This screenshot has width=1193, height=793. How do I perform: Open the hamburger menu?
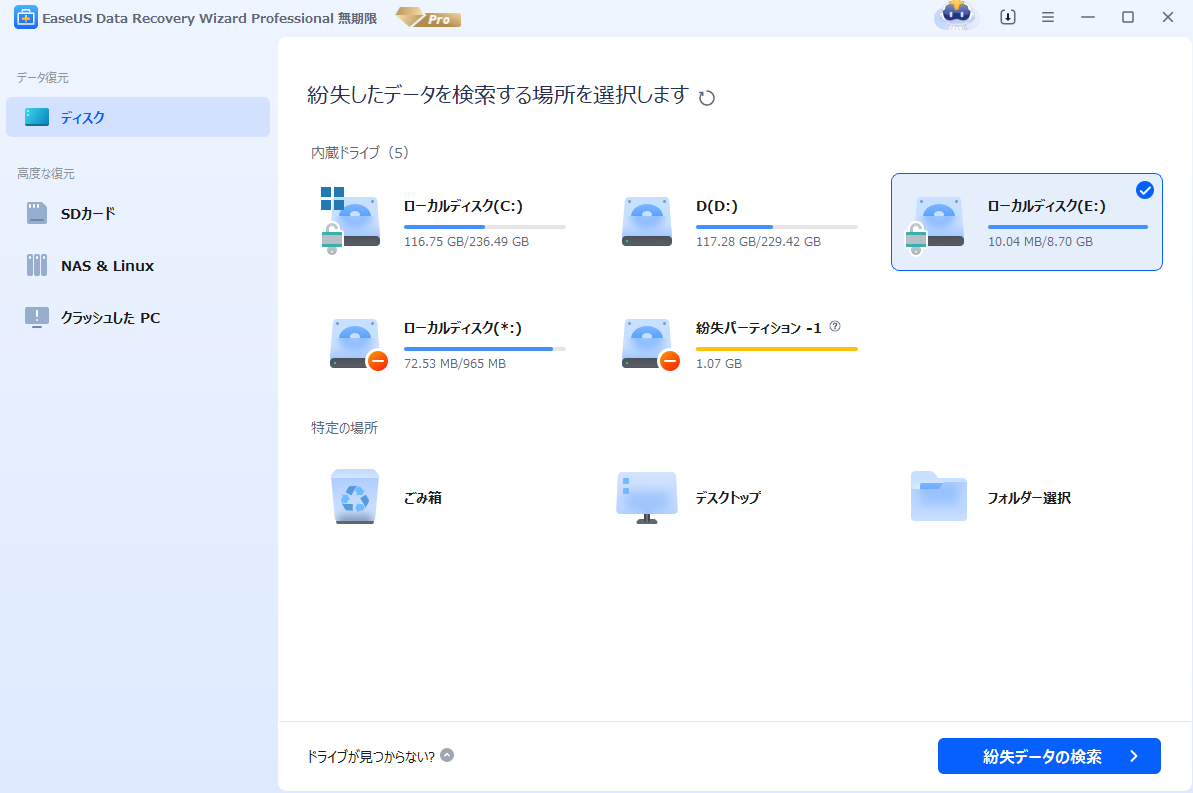pyautogui.click(x=1047, y=17)
